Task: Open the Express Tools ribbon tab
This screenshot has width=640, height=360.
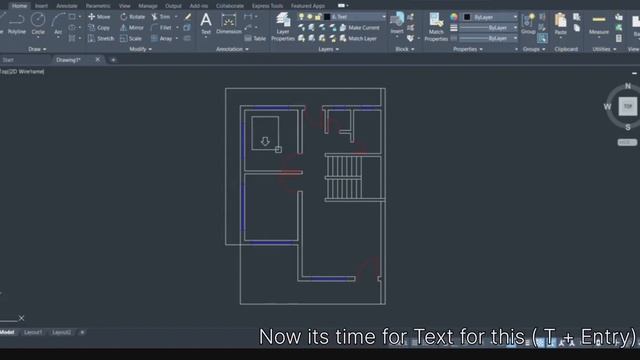Action: click(267, 6)
